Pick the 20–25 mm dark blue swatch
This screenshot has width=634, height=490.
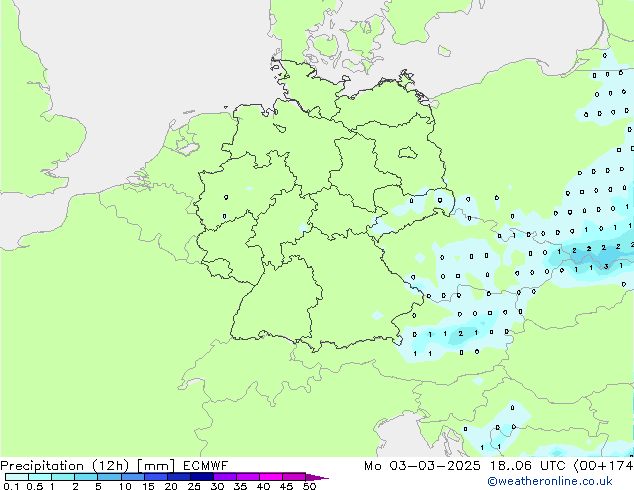pyautogui.click(x=178, y=477)
